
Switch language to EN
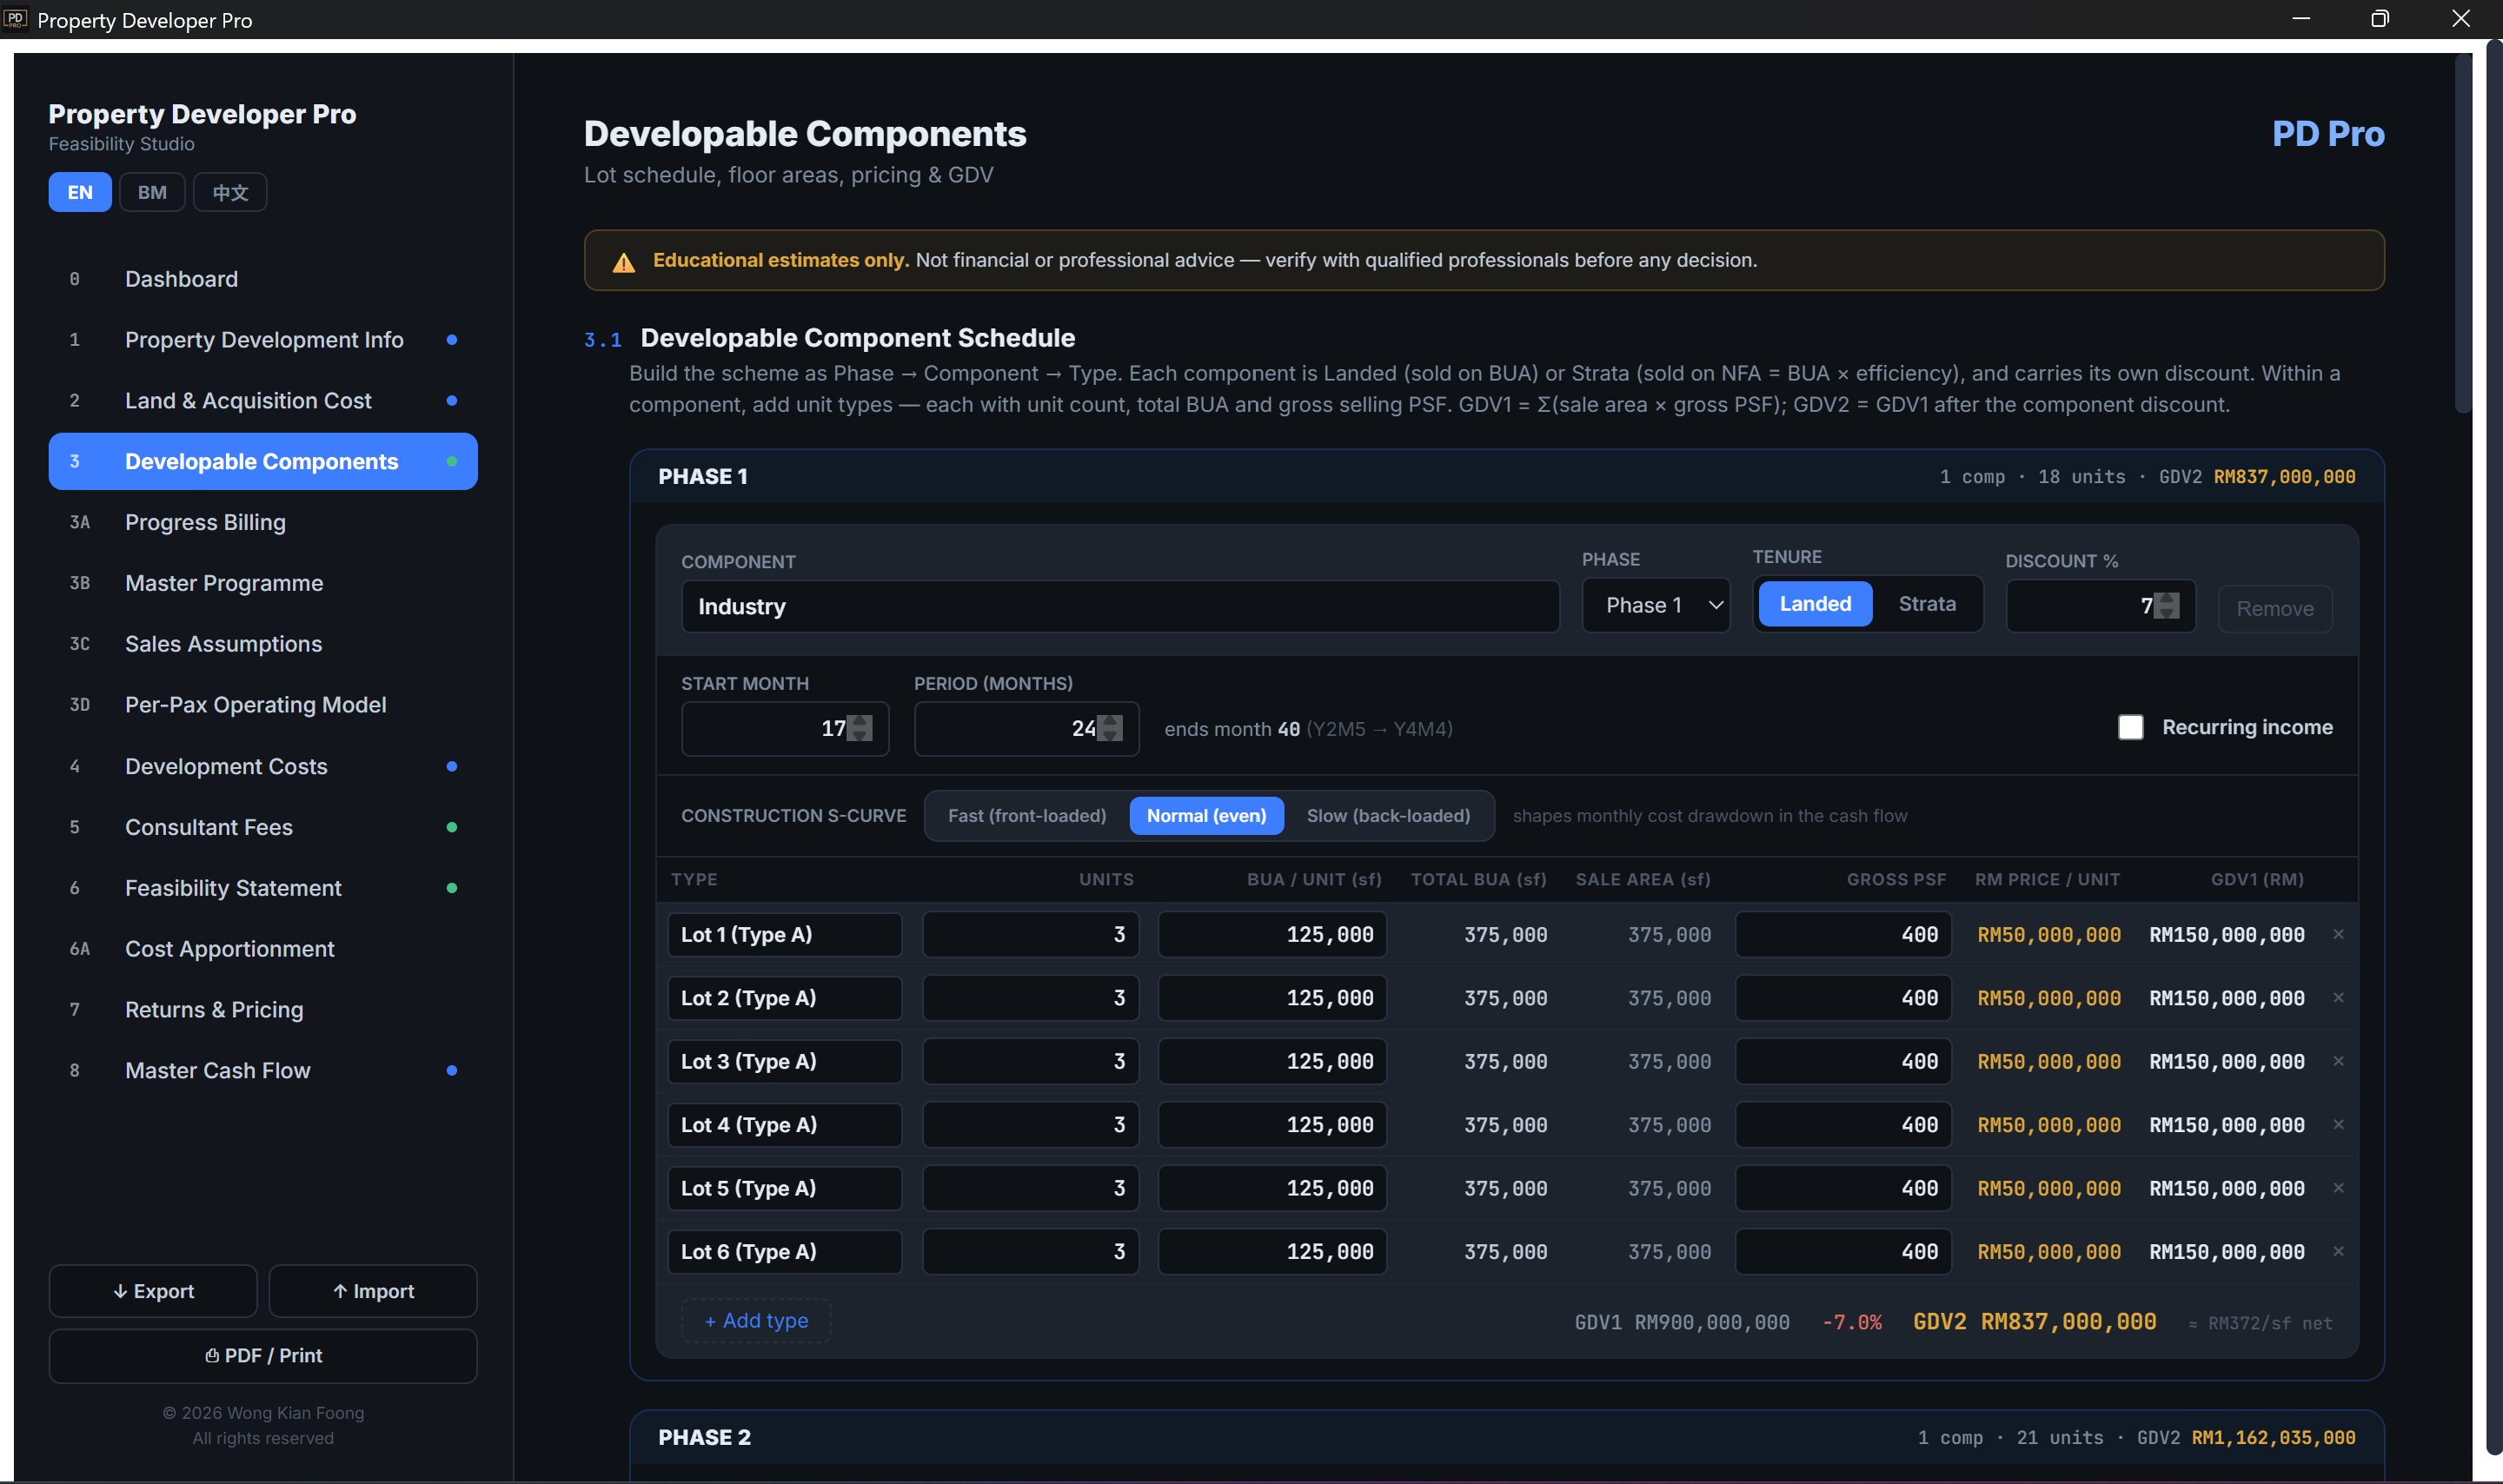coord(80,192)
